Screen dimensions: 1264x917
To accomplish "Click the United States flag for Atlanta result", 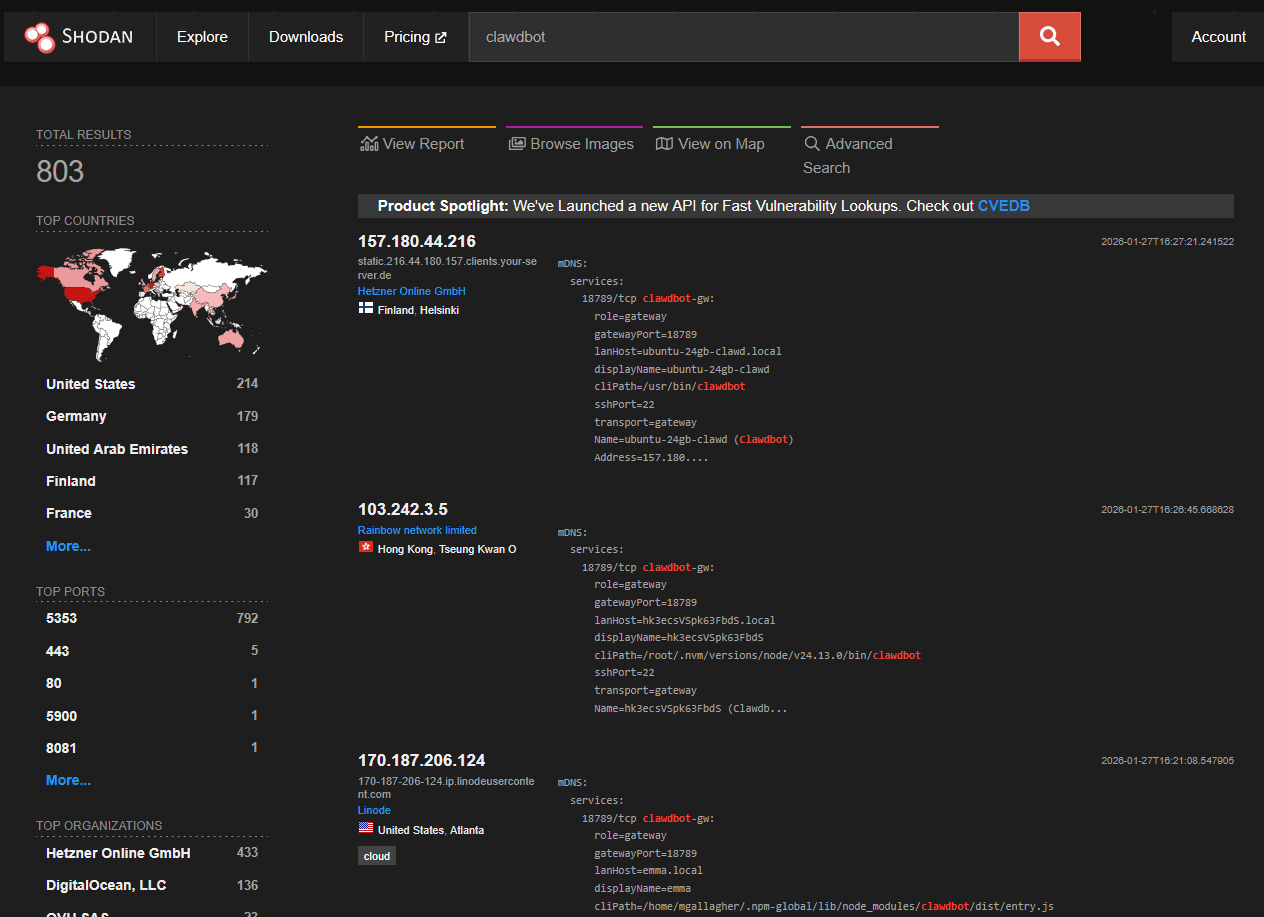I will pos(366,829).
